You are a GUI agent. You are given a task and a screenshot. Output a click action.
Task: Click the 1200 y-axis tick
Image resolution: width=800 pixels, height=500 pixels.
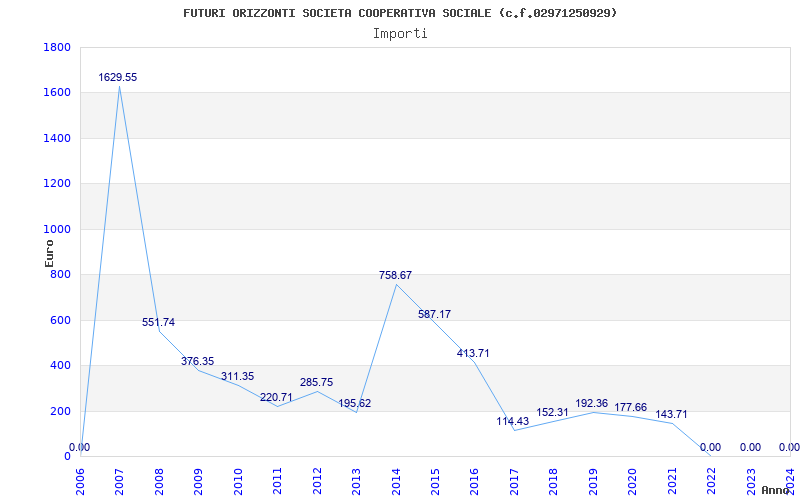[57, 184]
